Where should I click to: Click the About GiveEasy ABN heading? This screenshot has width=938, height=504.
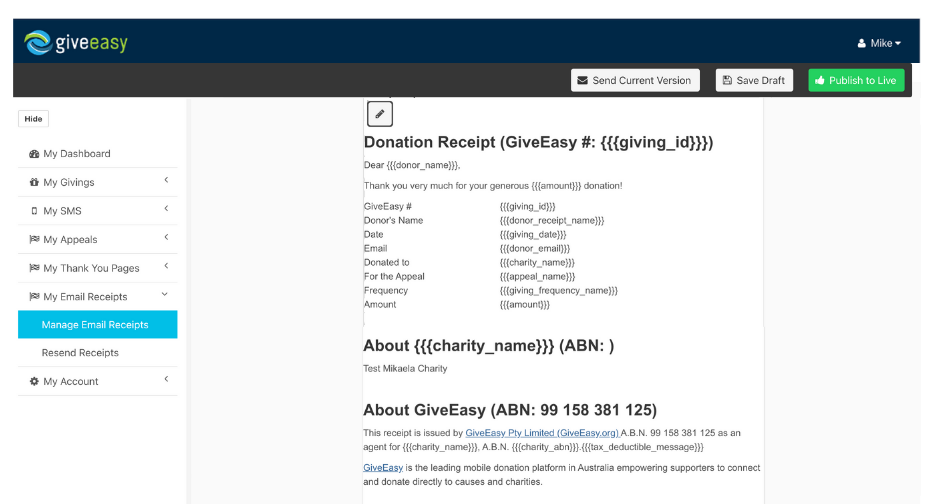[510, 410]
